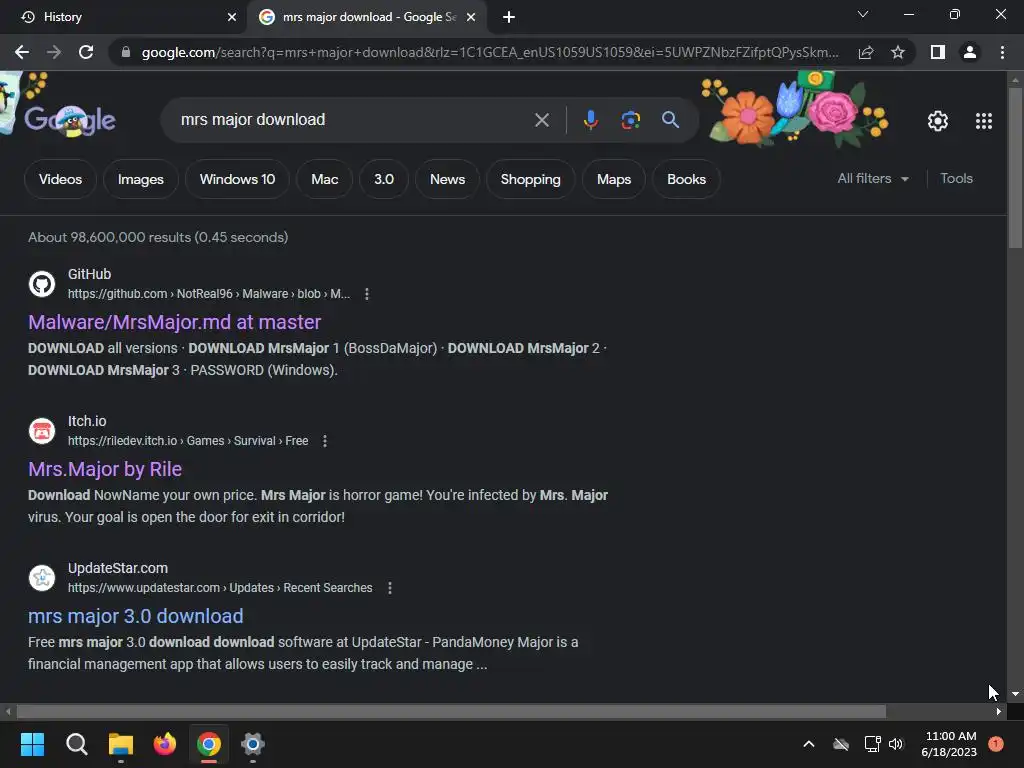Viewport: 1024px width, 768px height.
Task: Click the scroll down arrow
Action: 1015,694
